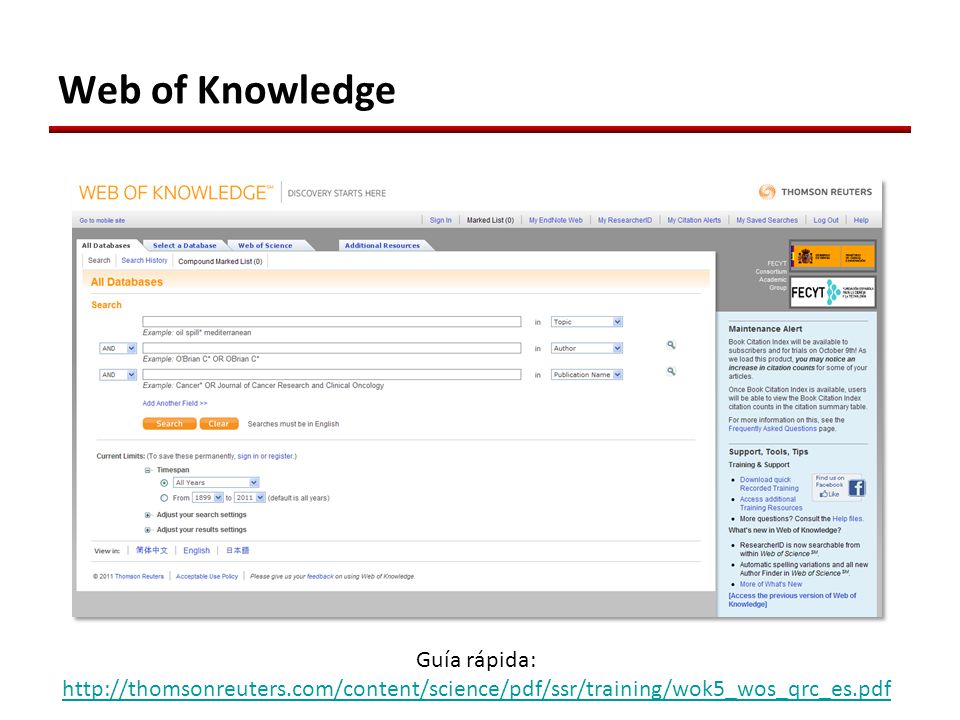Click the feedback link in footer
Screen dimensions: 960x720
(320, 577)
